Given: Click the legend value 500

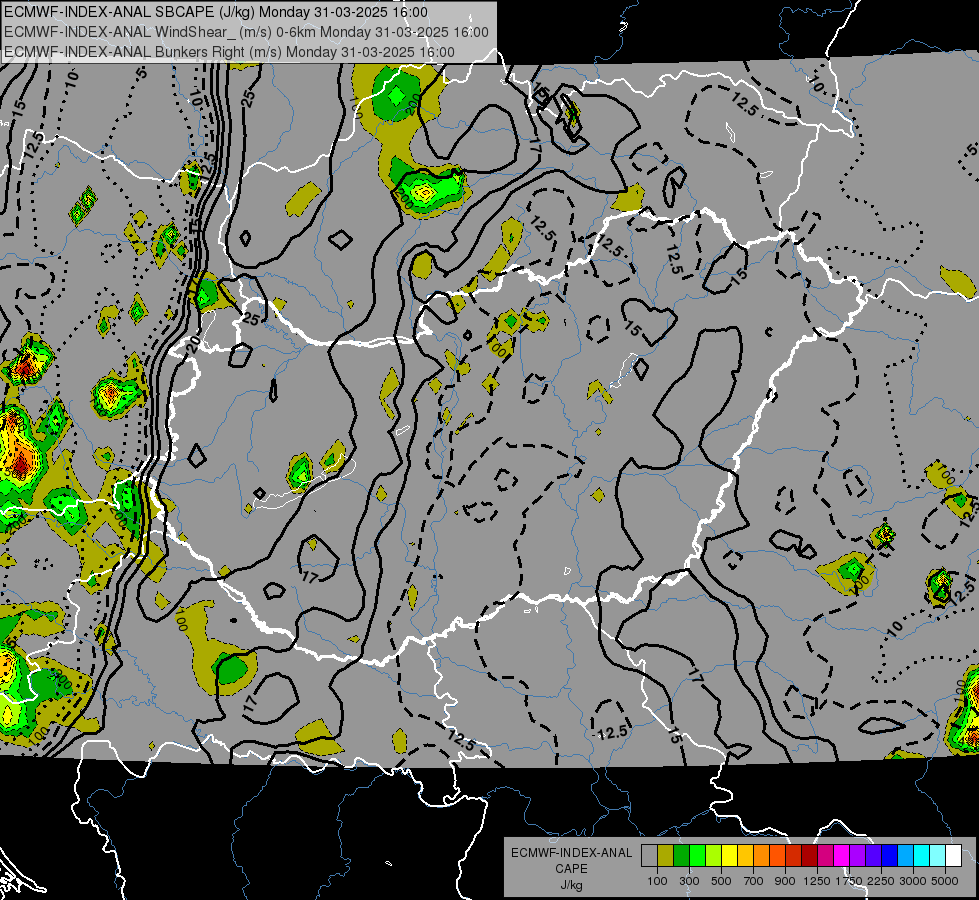Looking at the screenshot, I should click(x=721, y=881).
